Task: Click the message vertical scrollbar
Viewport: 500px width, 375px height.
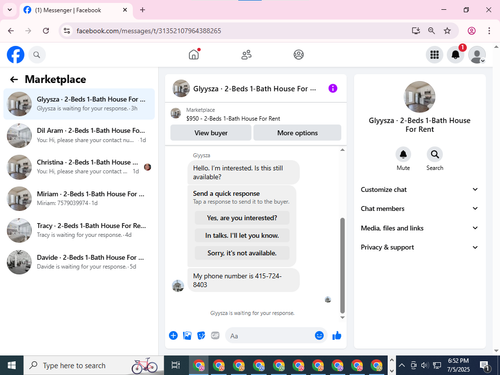Action: (342, 265)
